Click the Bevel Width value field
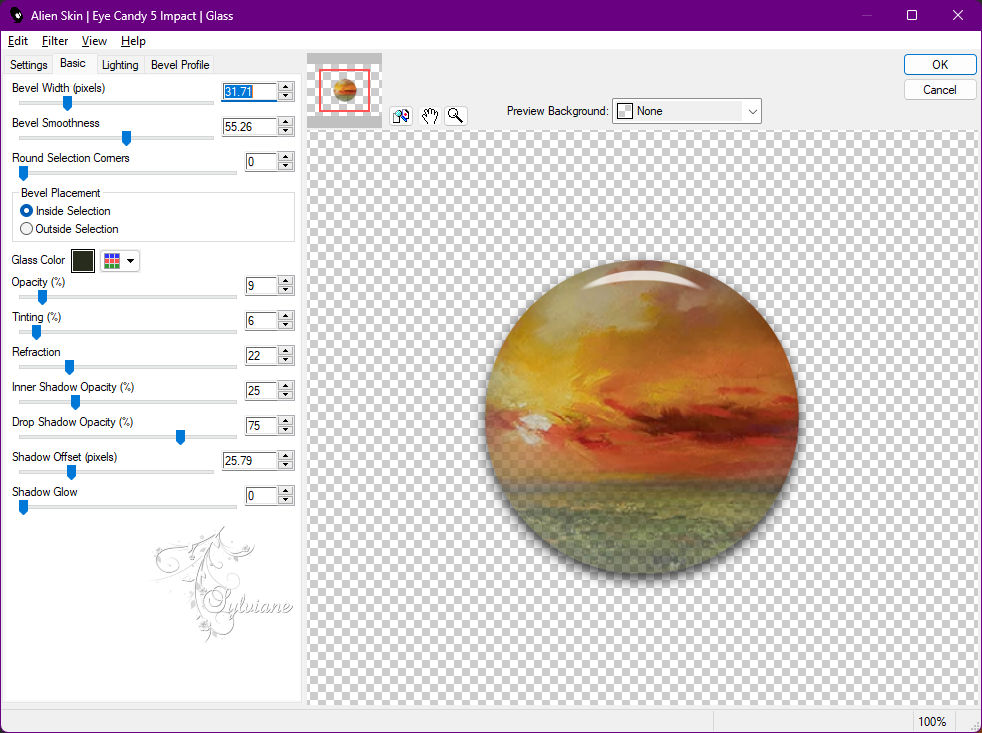 pyautogui.click(x=249, y=91)
